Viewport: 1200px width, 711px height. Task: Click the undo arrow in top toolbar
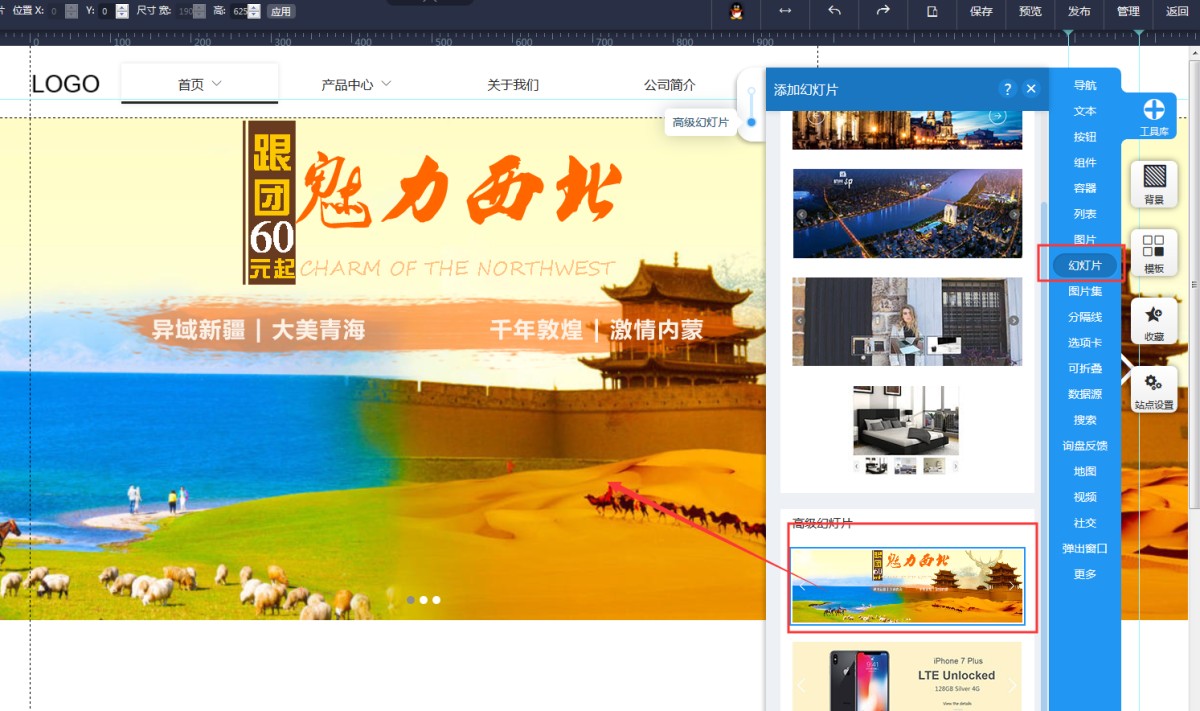point(834,11)
